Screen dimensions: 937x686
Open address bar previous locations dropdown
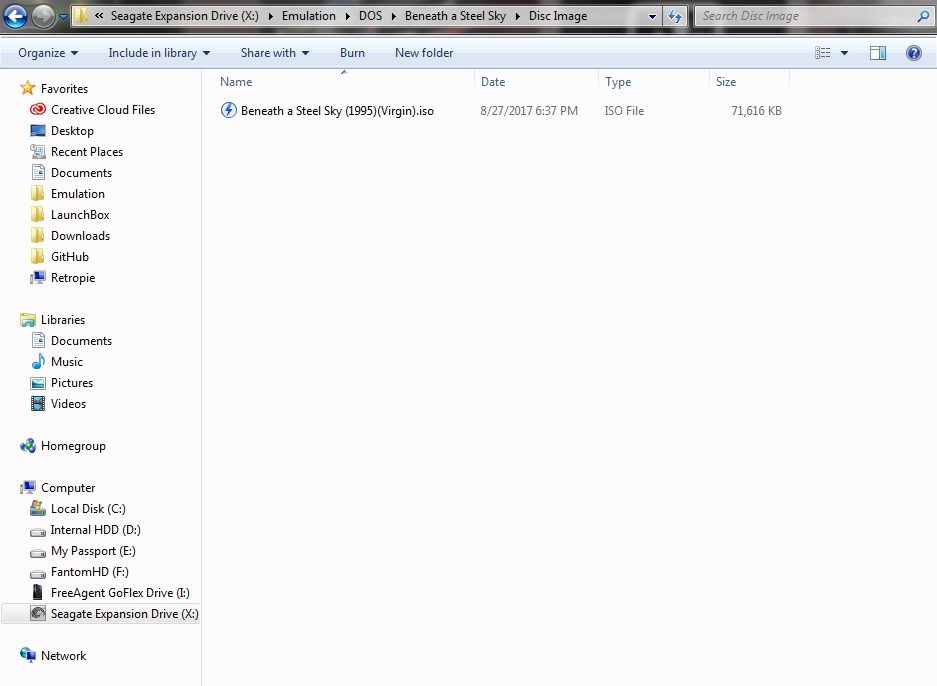(x=653, y=17)
